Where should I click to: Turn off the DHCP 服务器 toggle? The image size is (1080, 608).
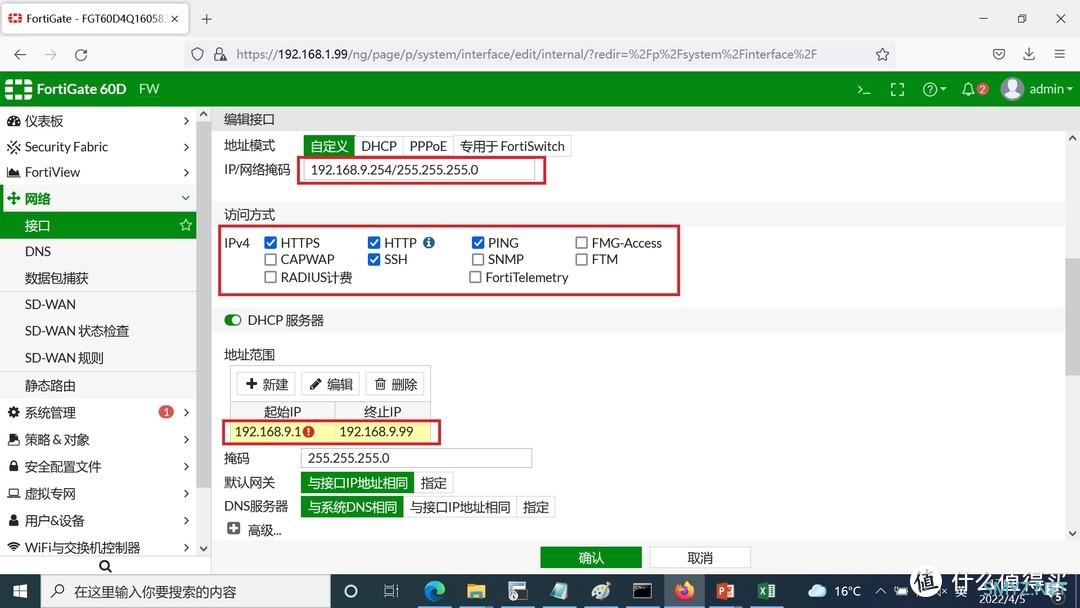click(x=233, y=320)
